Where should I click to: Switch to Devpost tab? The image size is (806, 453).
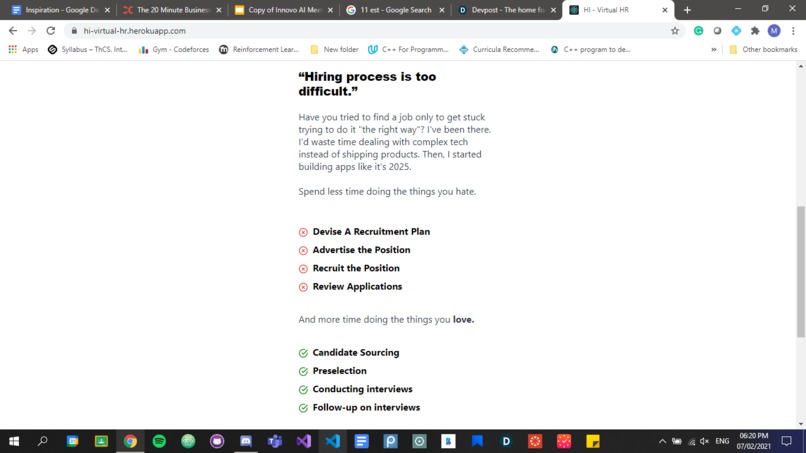click(x=507, y=10)
